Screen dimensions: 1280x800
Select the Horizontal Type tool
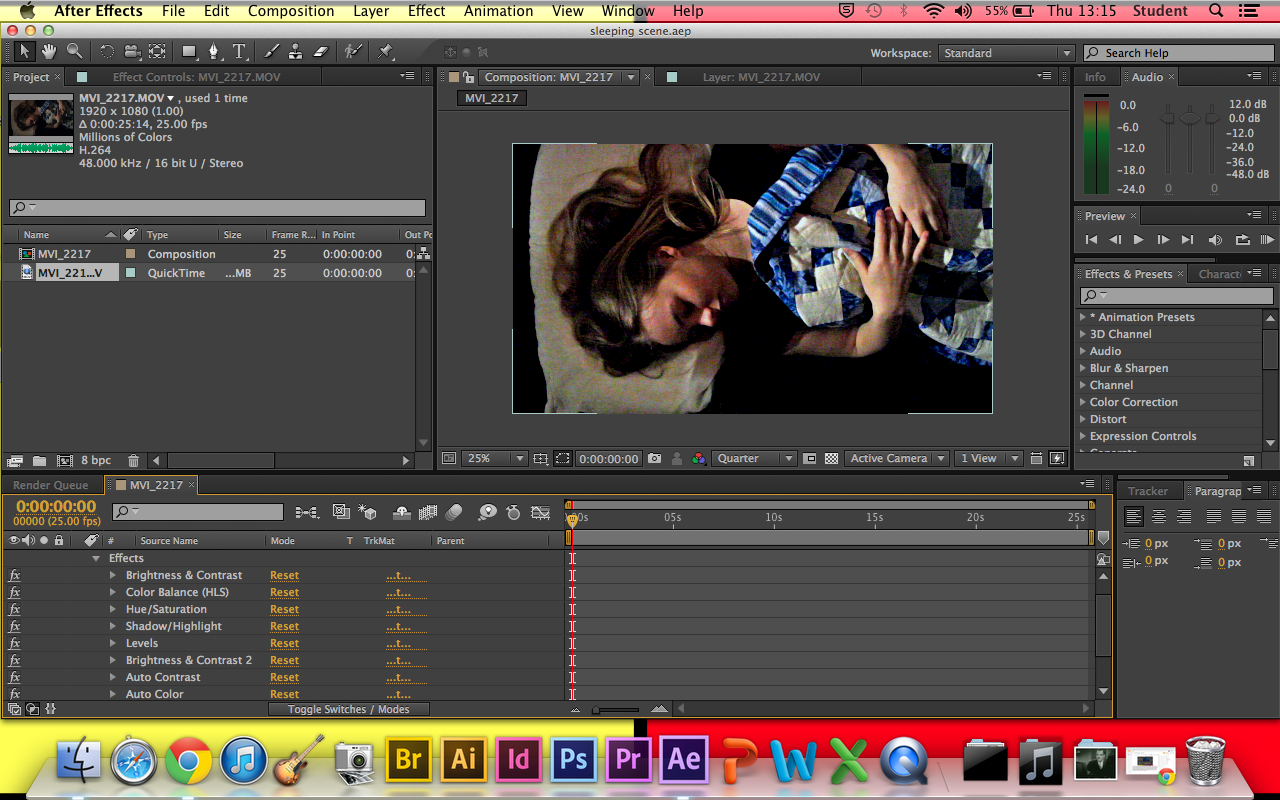coord(240,51)
